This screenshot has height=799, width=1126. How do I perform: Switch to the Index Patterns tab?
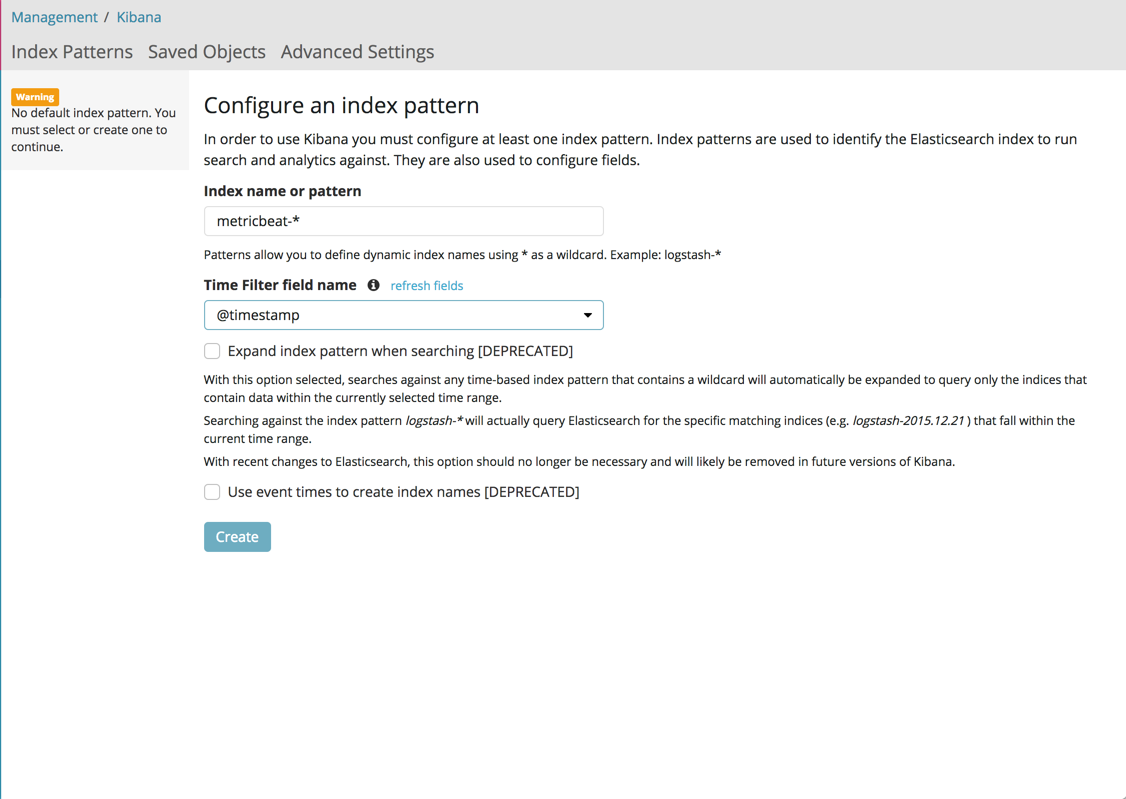(x=72, y=52)
